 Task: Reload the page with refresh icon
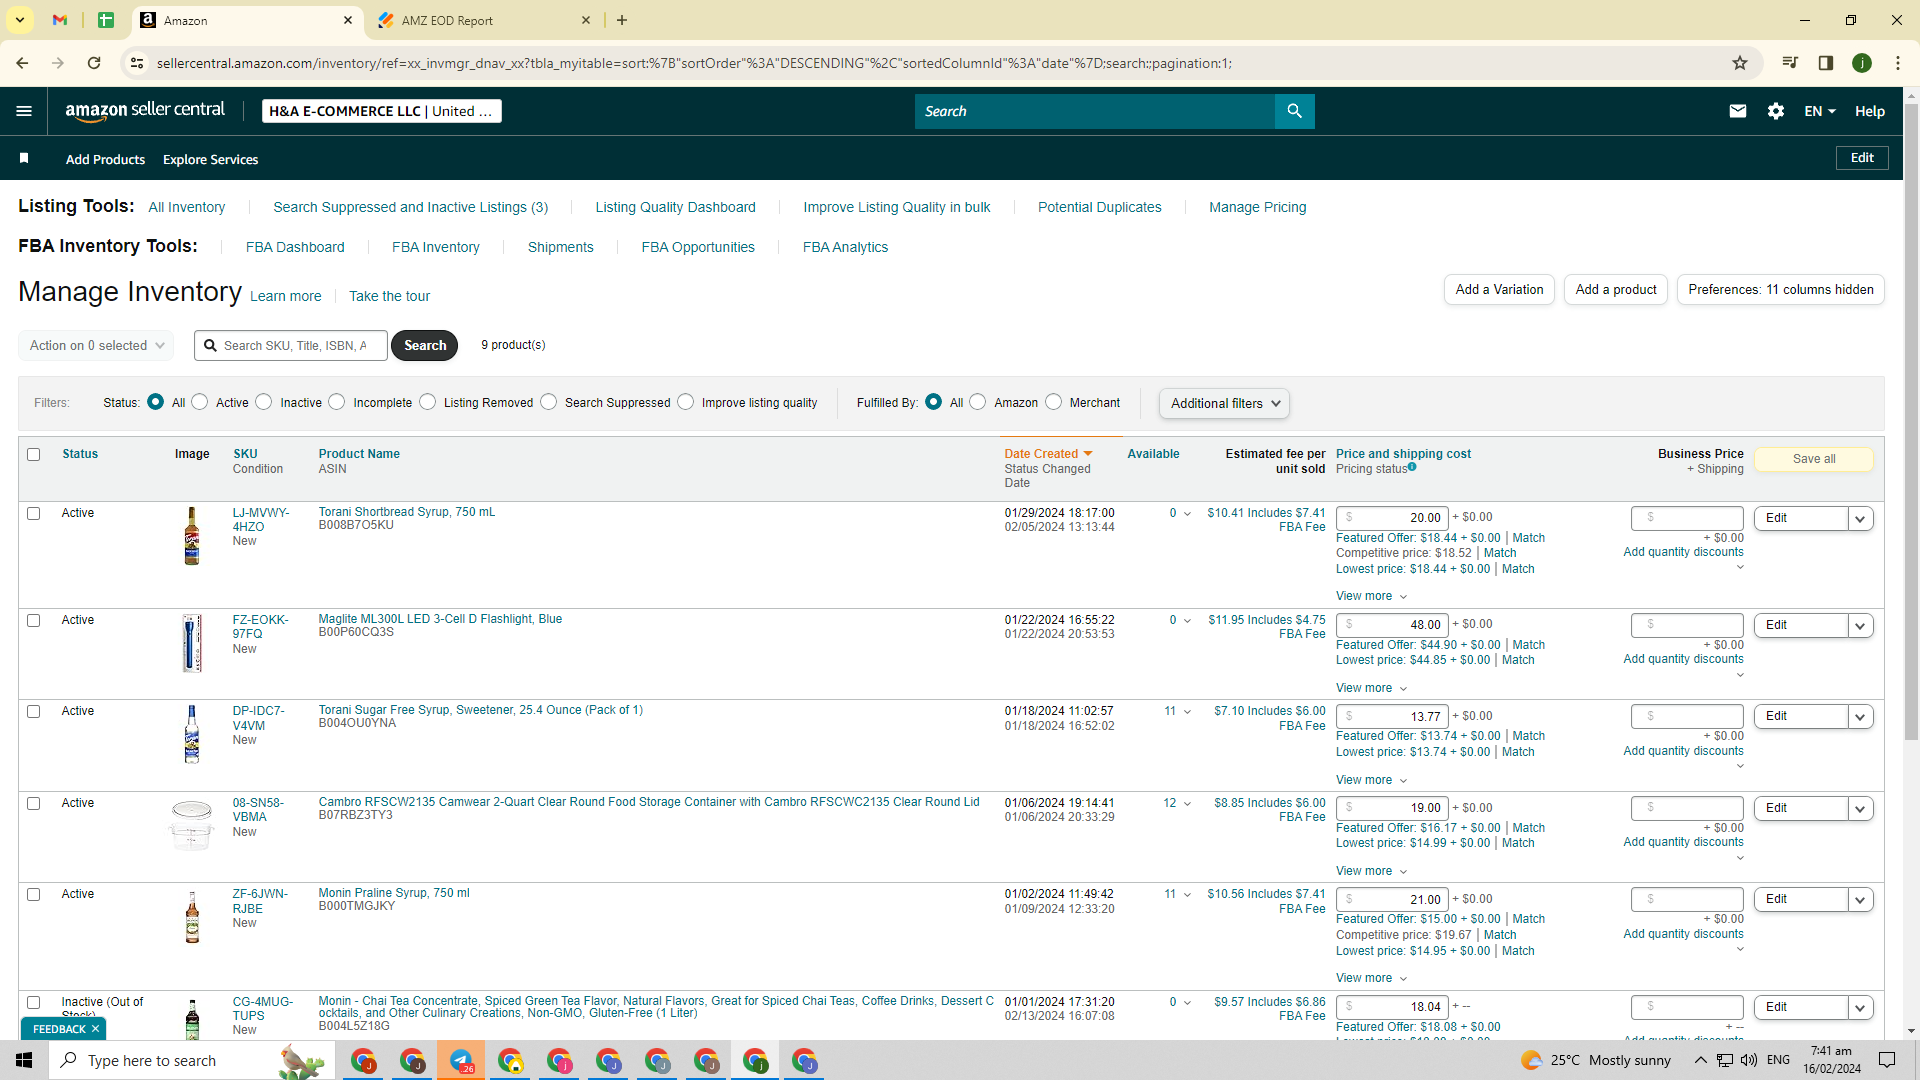(94, 63)
